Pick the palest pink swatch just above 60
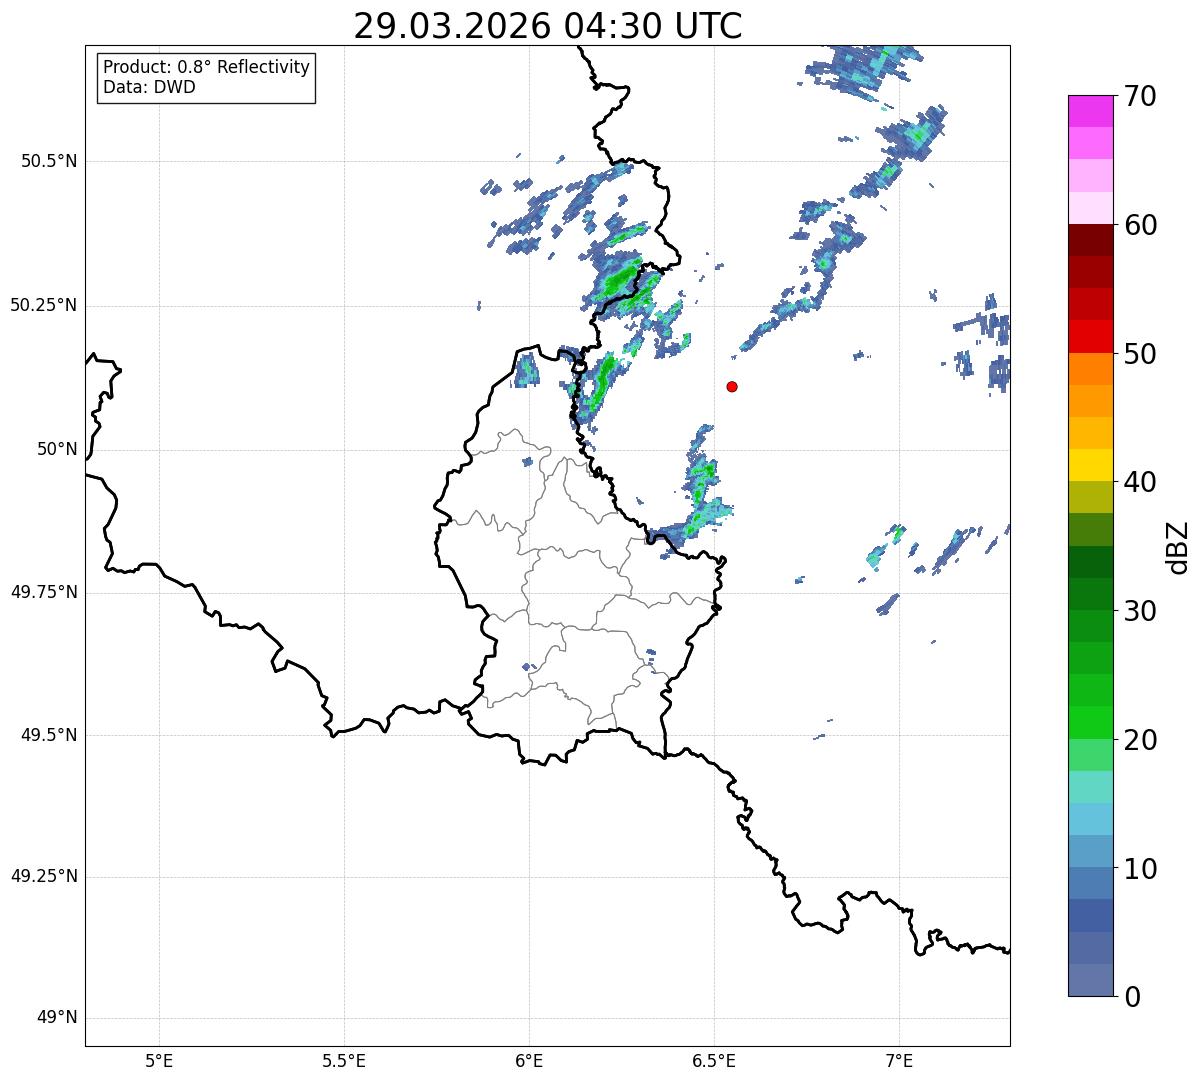Viewport: 1202px width, 1081px height. coord(1091,208)
